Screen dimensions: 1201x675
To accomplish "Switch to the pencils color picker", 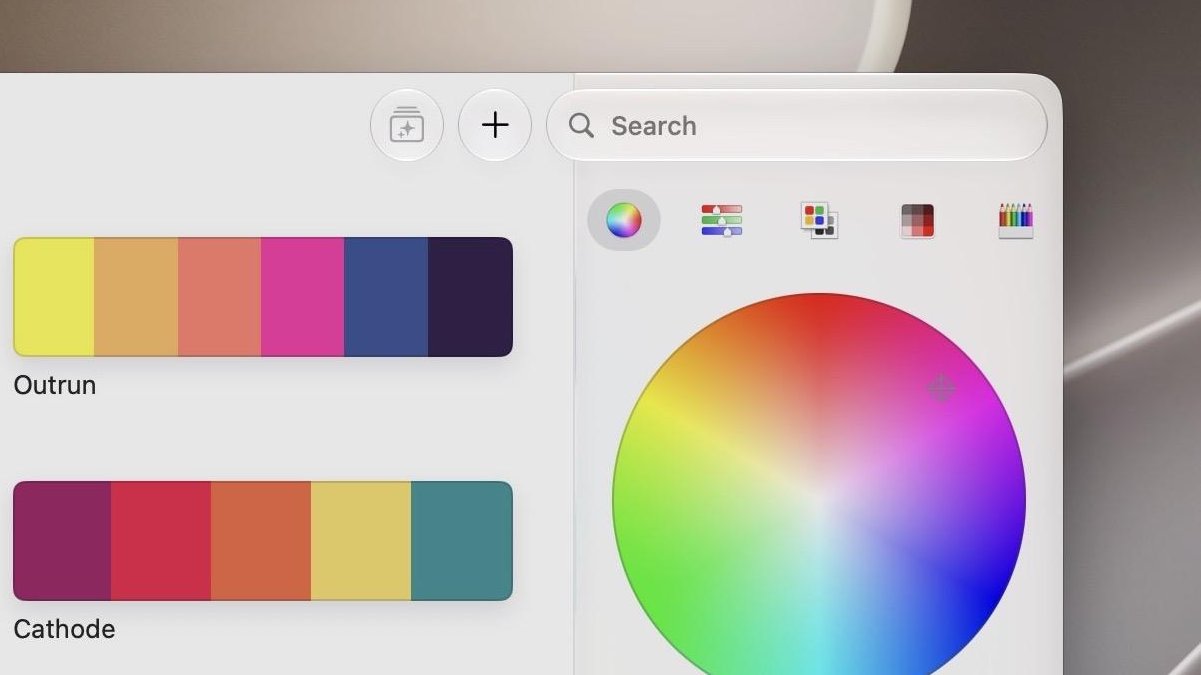I will point(1015,220).
